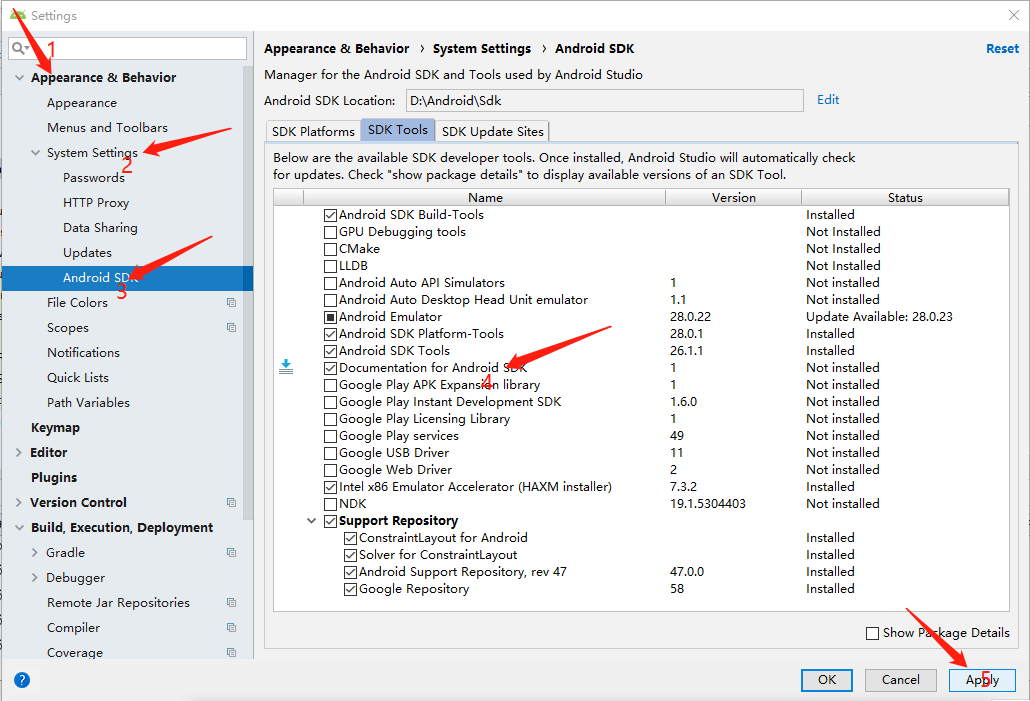
Task: Select Data Sharing settings
Action: pyautogui.click(x=101, y=228)
